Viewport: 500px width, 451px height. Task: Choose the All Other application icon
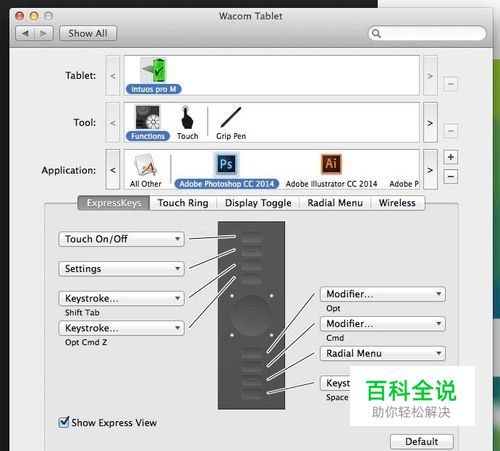coord(145,166)
